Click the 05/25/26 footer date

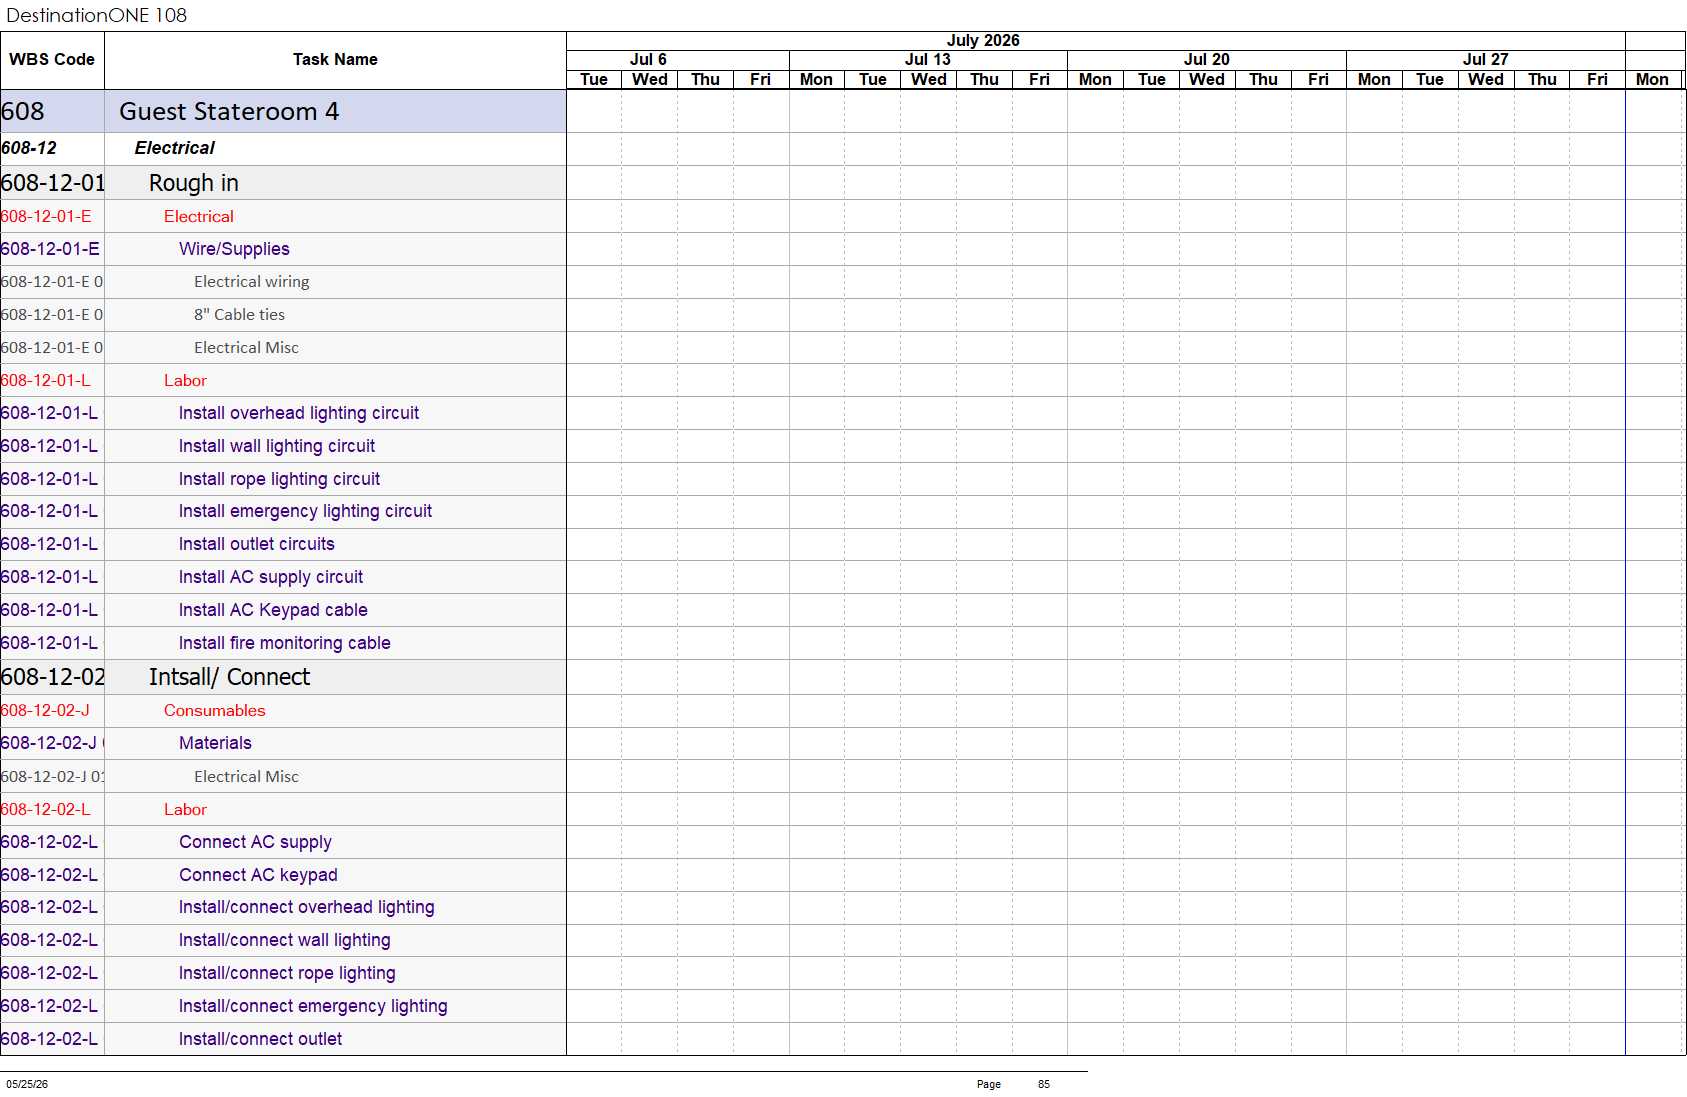[27, 1084]
